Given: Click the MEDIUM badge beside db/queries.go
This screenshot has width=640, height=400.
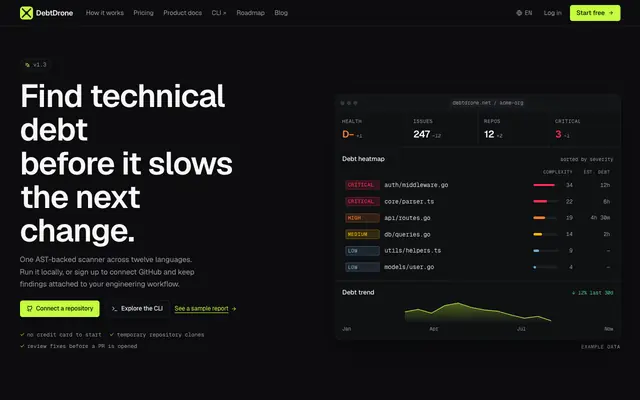Looking at the screenshot, I should pos(362,234).
